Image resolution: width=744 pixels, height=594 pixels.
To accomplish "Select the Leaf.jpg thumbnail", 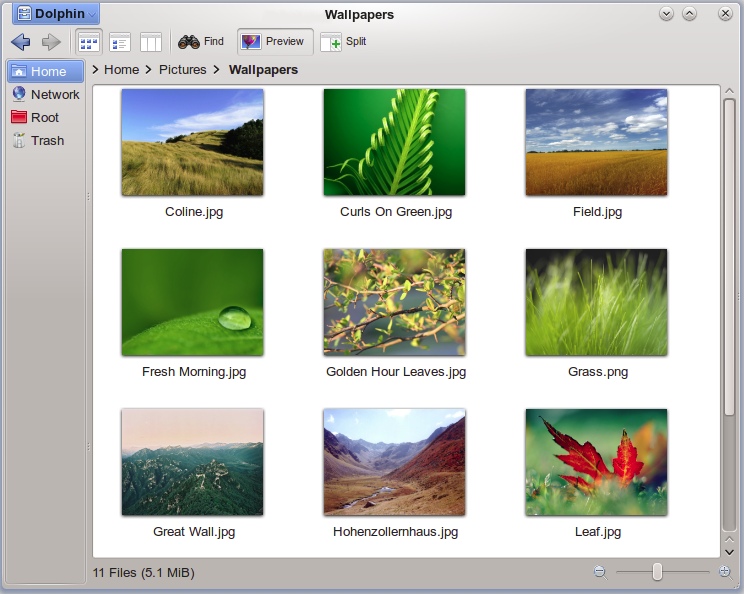I will 596,462.
